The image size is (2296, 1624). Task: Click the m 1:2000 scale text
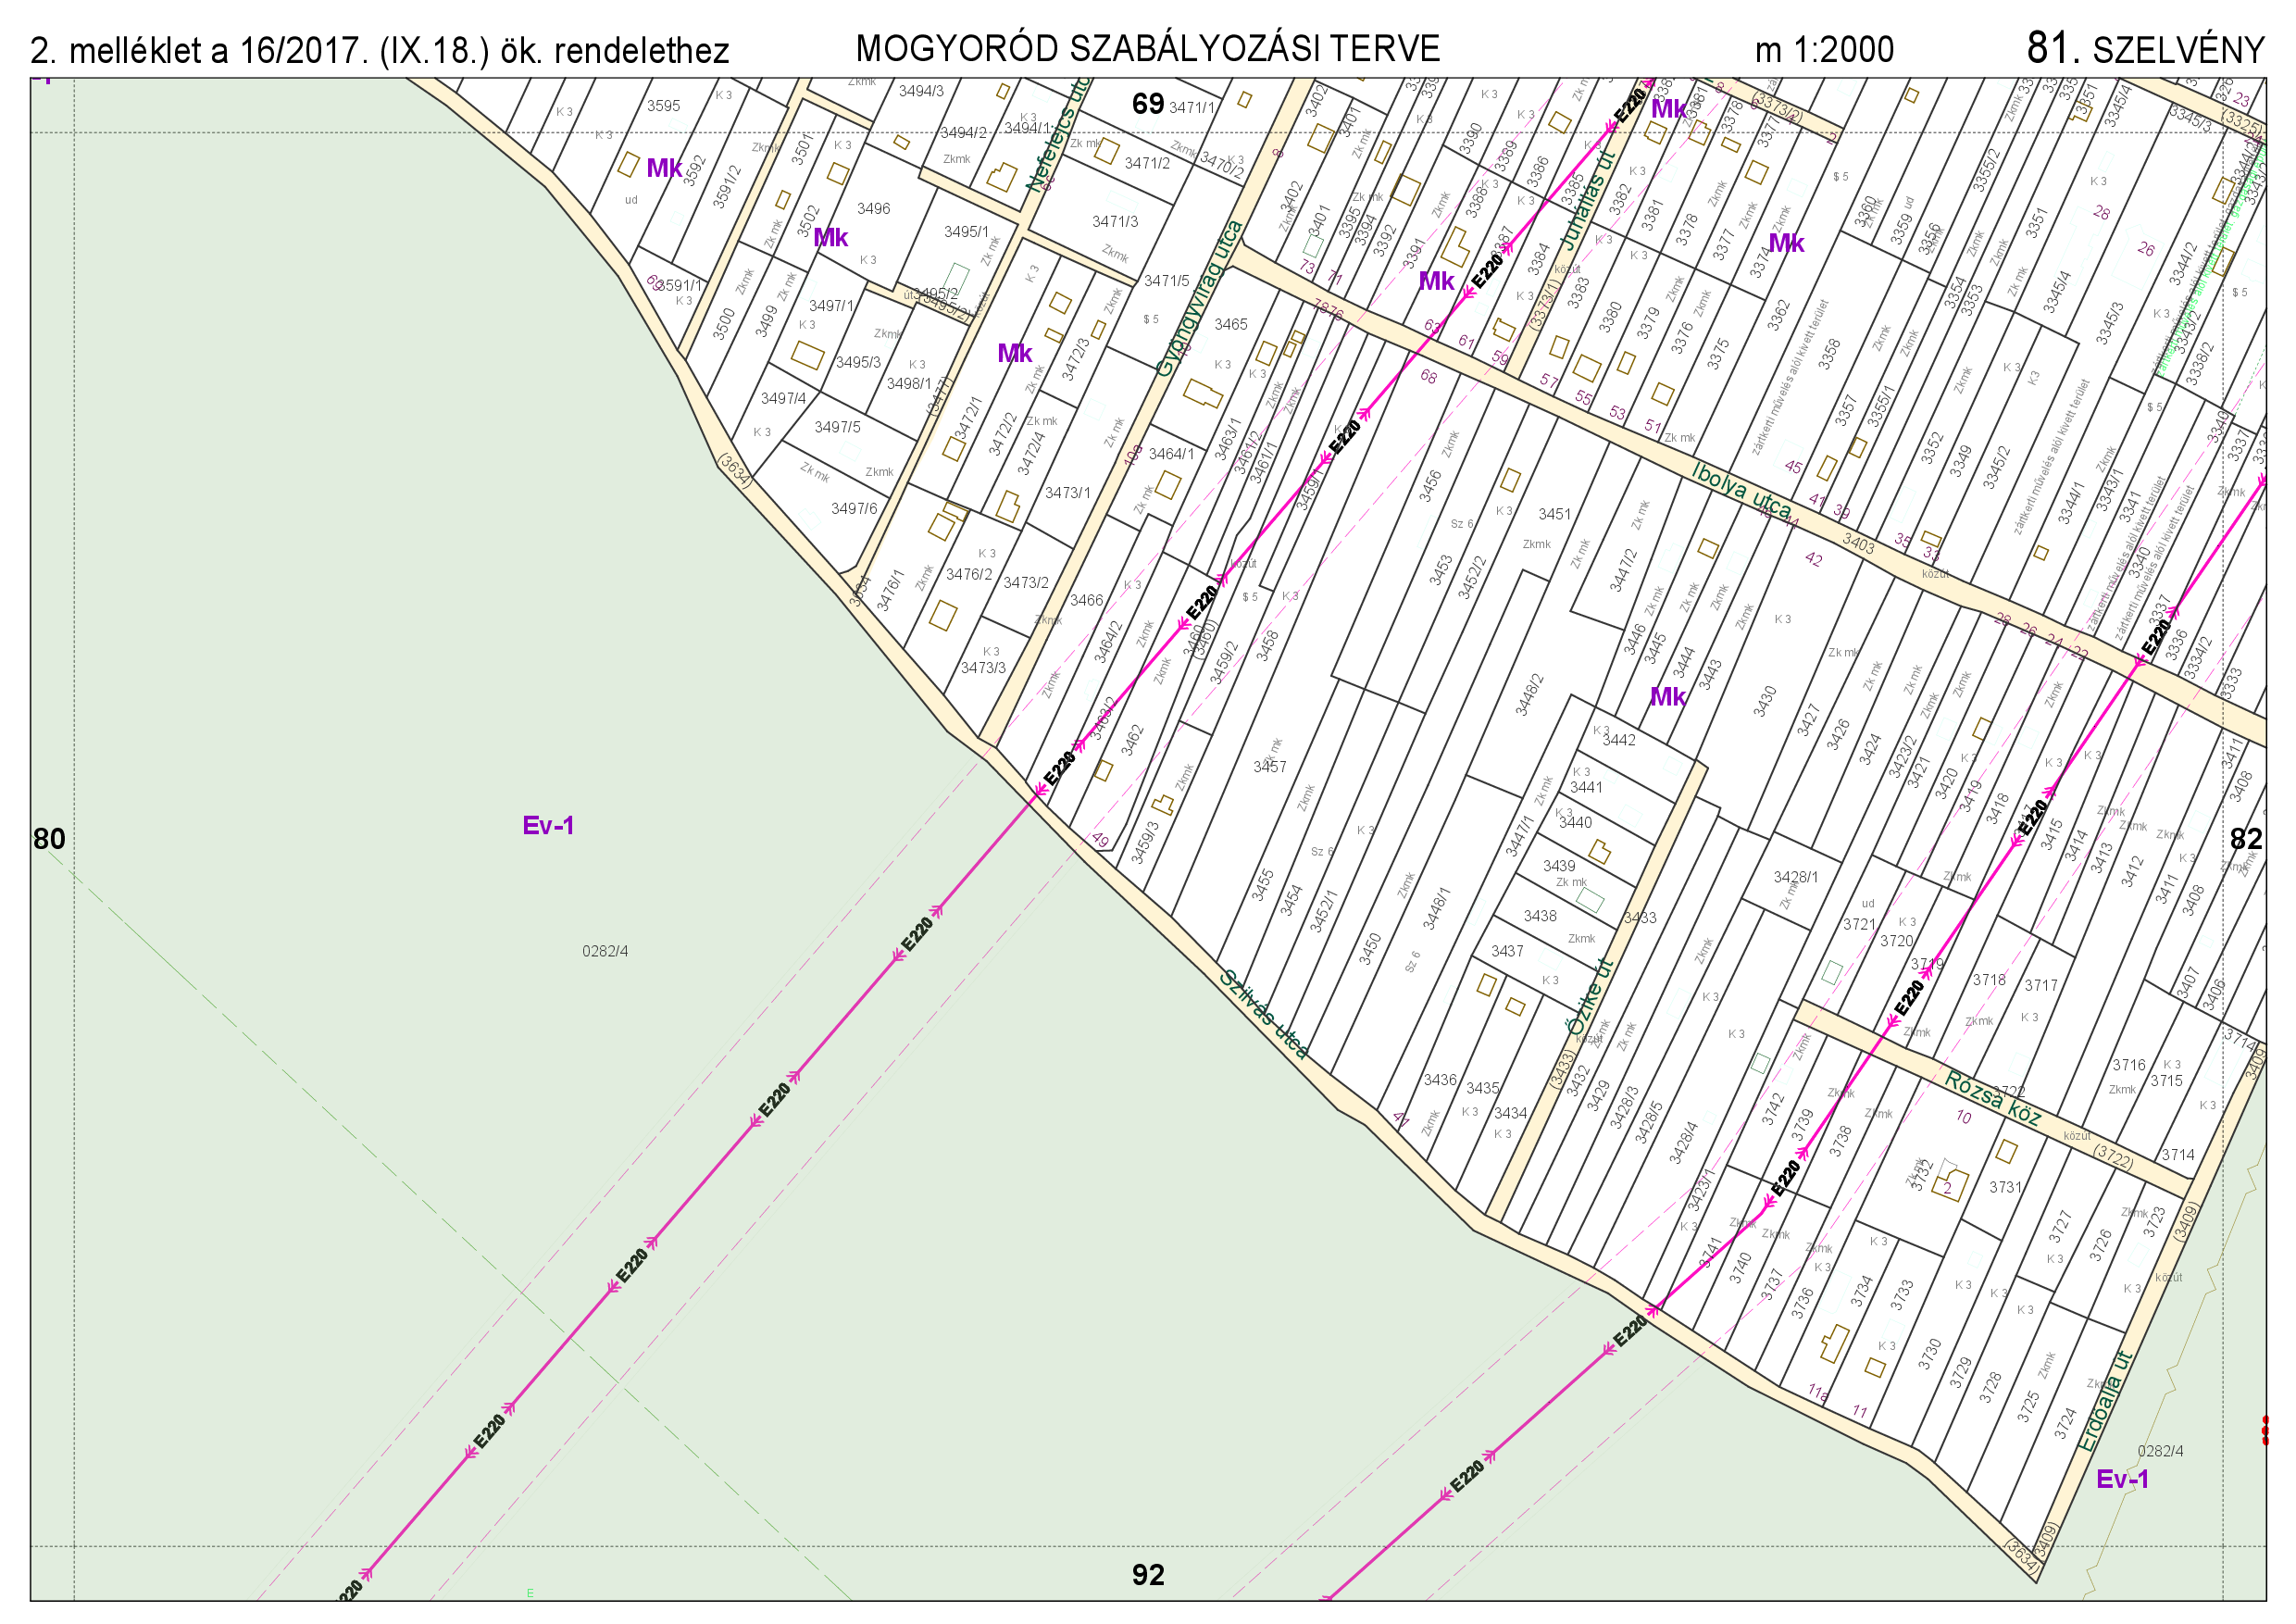1823,50
